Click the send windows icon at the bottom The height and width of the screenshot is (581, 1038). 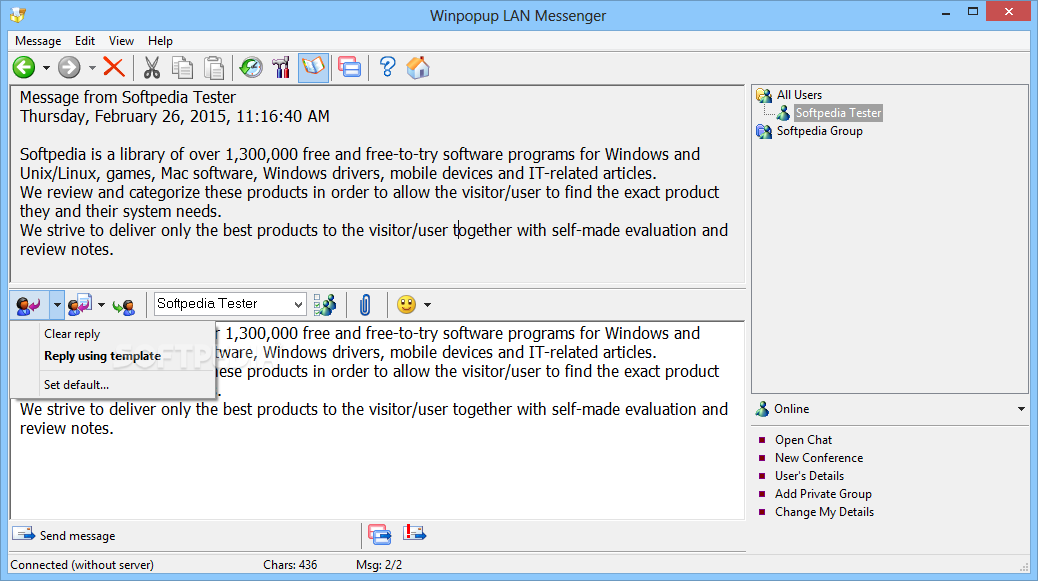tap(380, 534)
